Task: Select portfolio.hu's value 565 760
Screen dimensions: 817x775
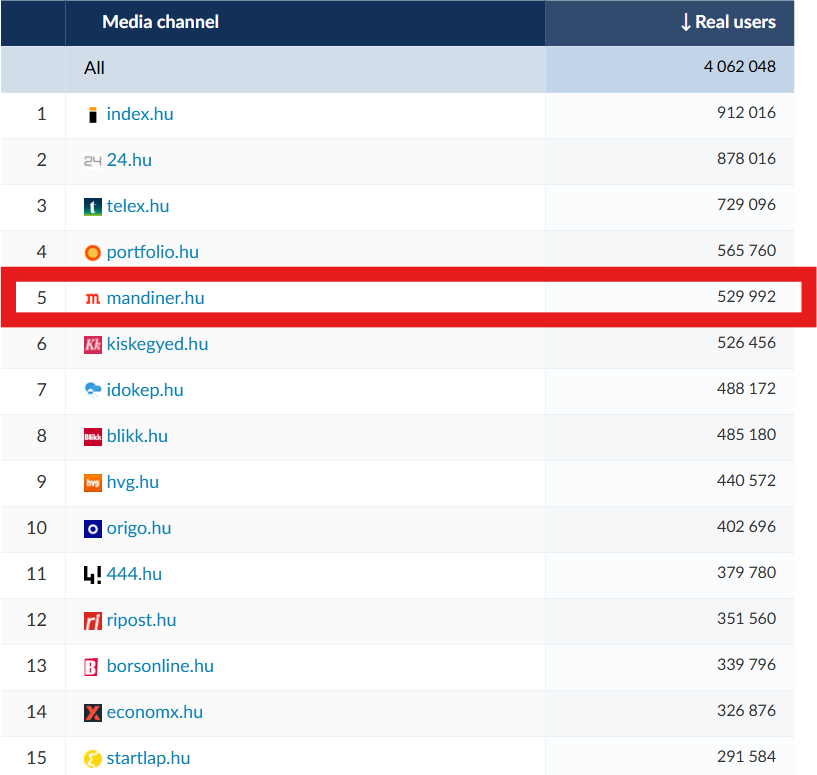Action: tap(746, 251)
